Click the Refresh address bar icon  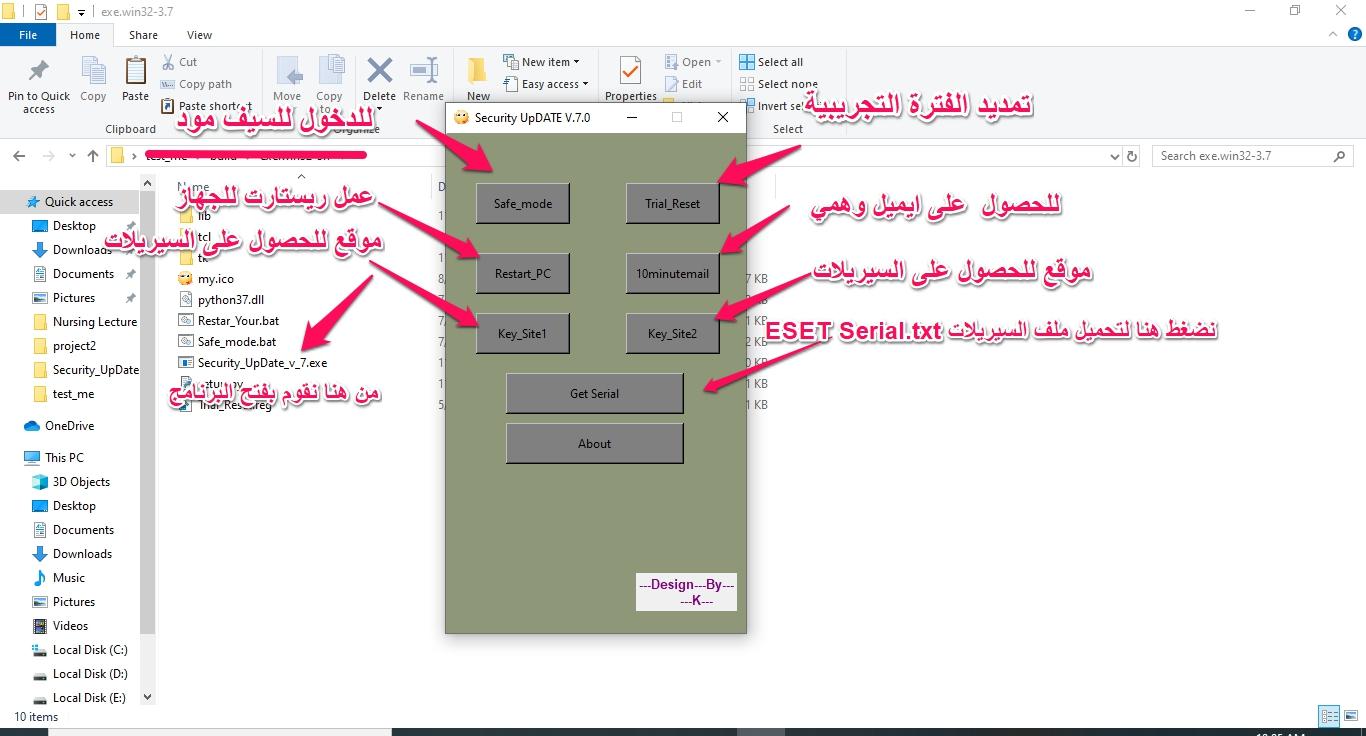[1132, 156]
